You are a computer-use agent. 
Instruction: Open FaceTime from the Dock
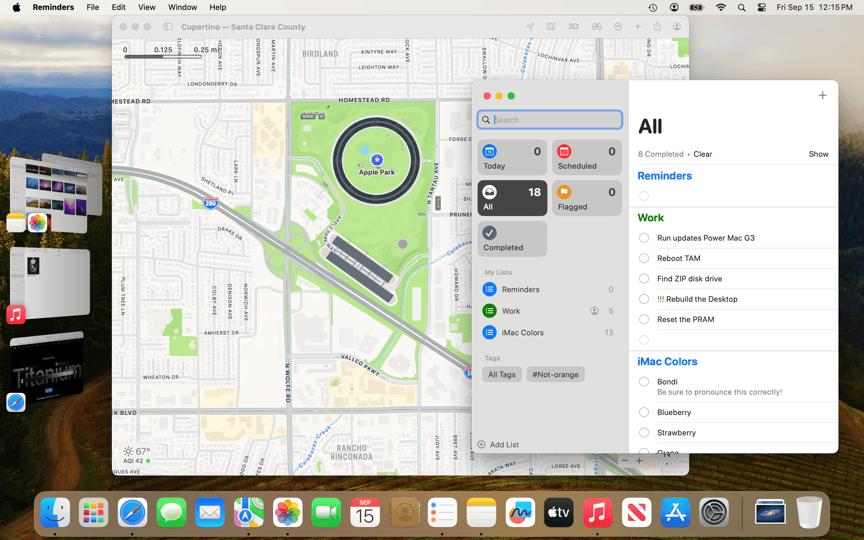tap(326, 513)
